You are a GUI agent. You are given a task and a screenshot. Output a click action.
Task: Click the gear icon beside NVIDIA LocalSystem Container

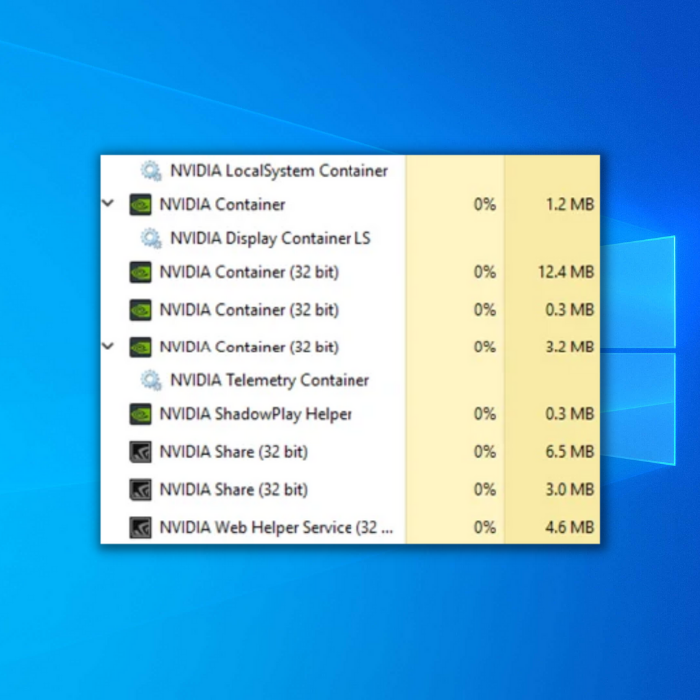[x=151, y=171]
